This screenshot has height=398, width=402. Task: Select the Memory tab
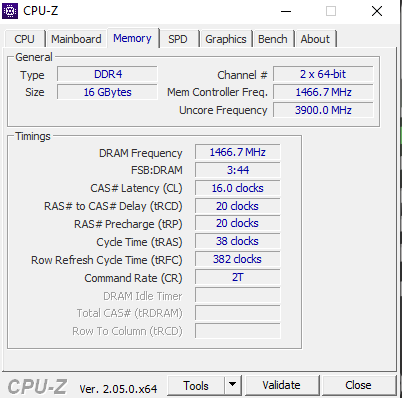point(132,38)
